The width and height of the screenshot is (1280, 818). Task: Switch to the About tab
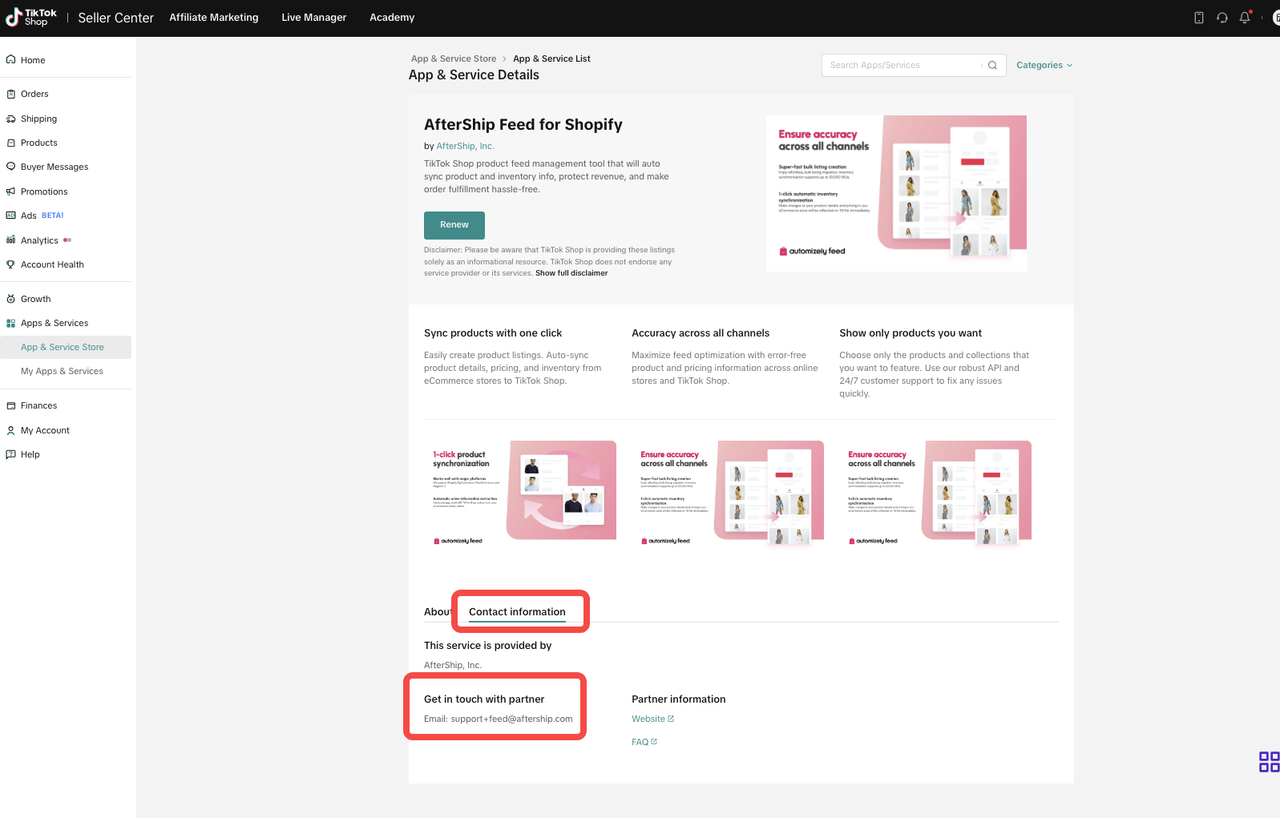click(x=437, y=612)
